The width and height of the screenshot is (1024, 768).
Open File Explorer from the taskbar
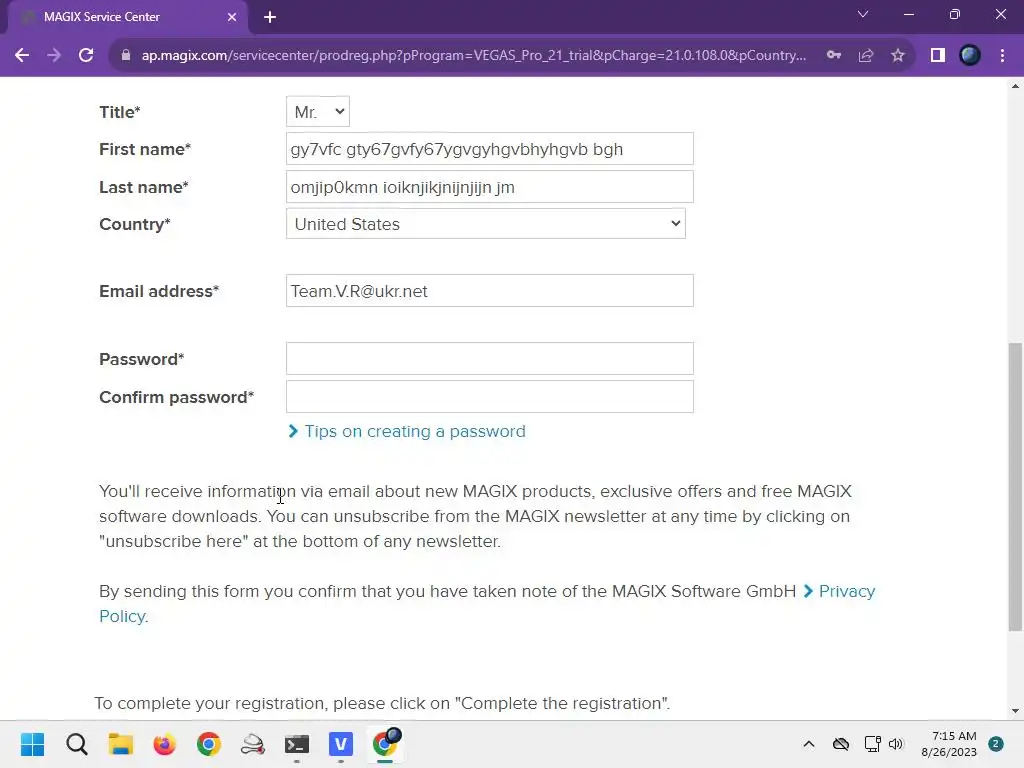click(x=121, y=744)
